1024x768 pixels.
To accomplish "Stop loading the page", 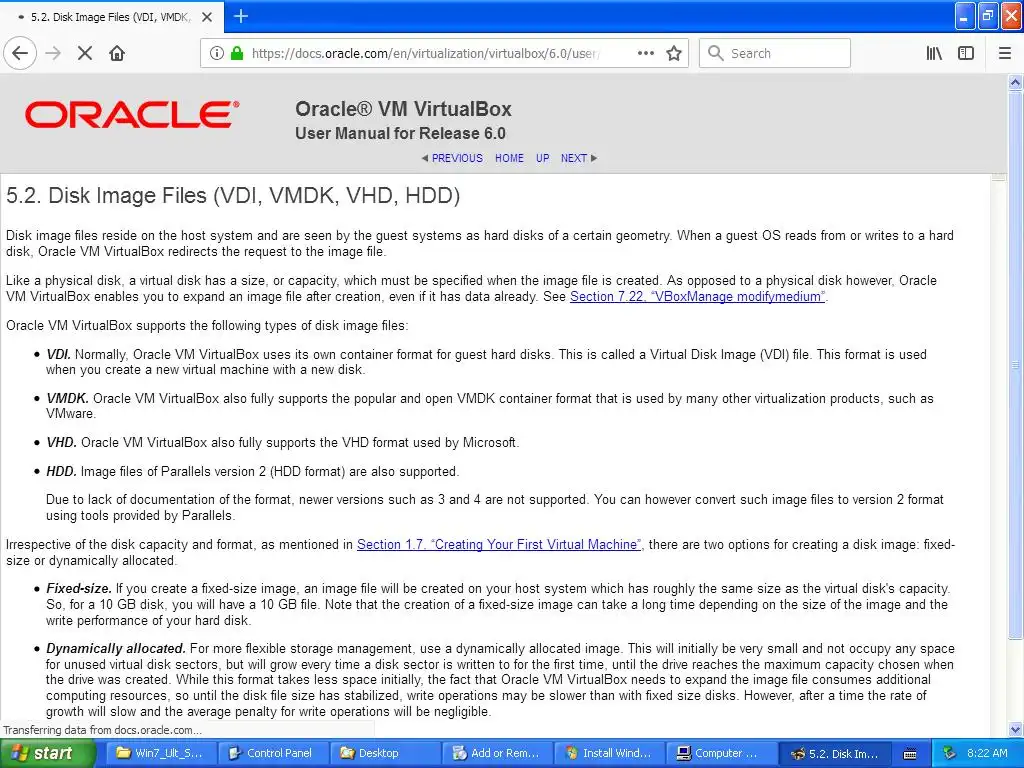I will [x=85, y=54].
